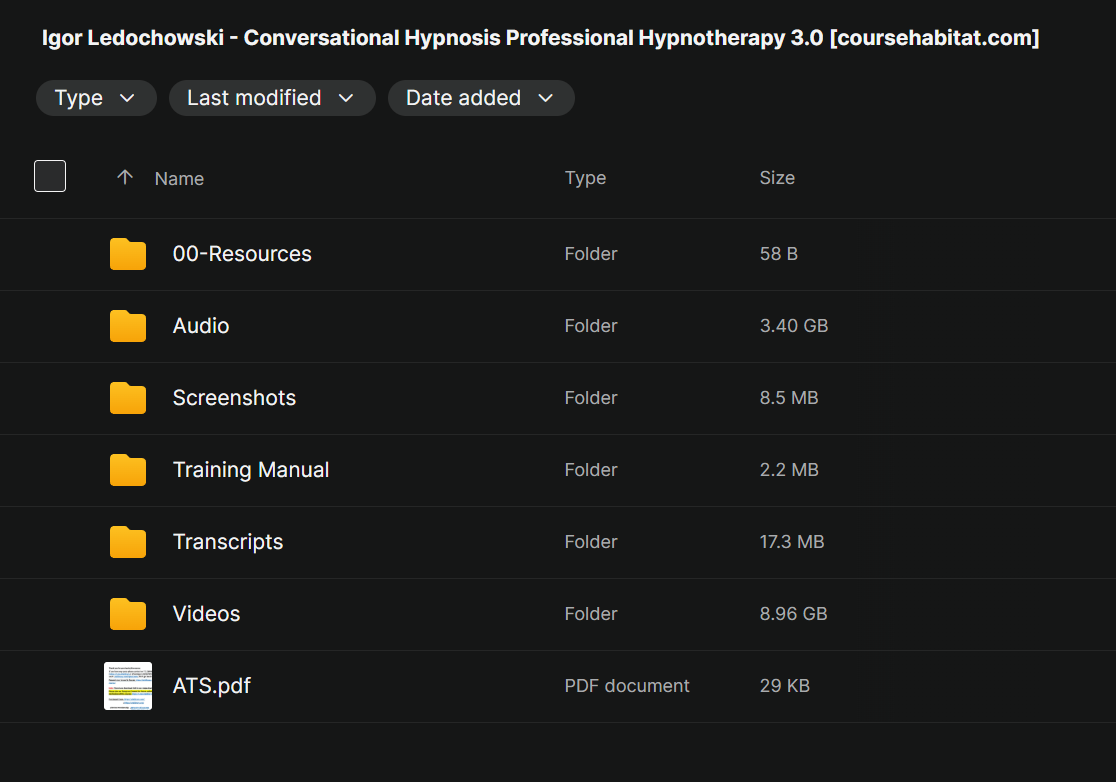Screen dimensions: 1116x782
Task: Click the Igor Ledochowski folder title
Action: 540,38
